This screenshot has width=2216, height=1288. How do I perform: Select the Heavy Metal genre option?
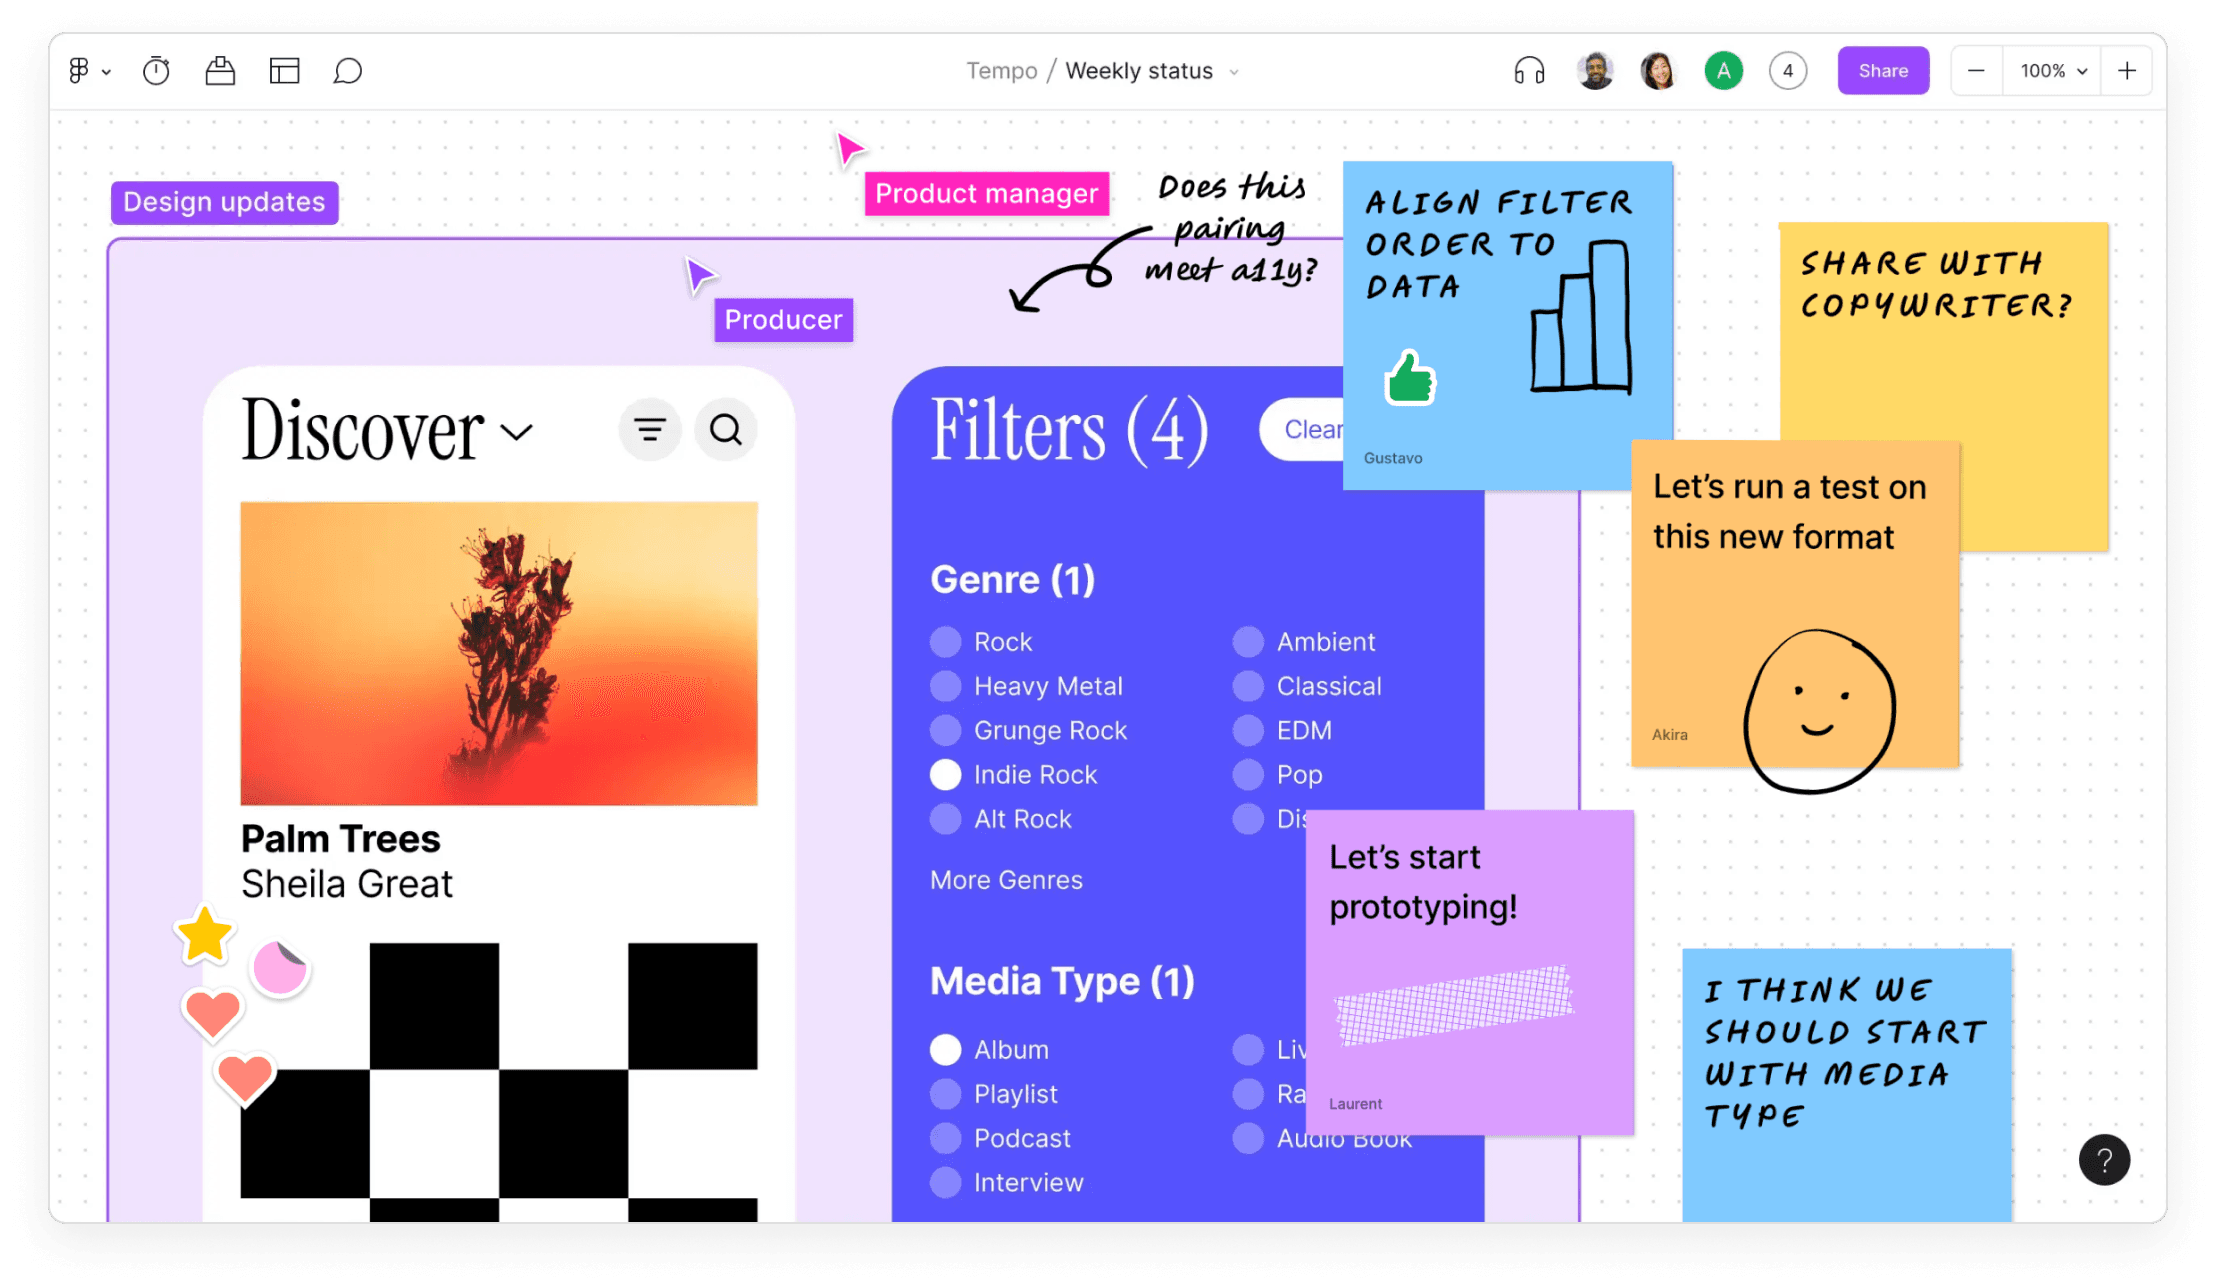[x=945, y=686]
